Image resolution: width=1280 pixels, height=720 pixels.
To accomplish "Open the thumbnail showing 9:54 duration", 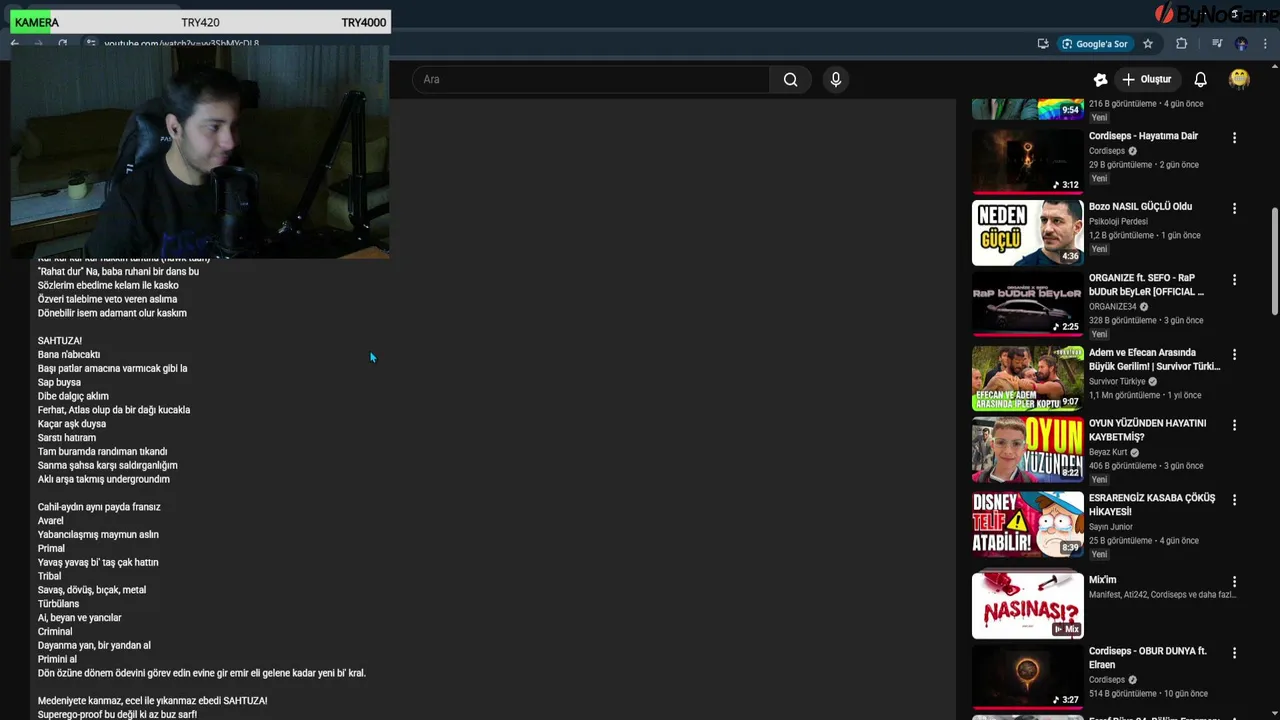I will click(x=1027, y=109).
